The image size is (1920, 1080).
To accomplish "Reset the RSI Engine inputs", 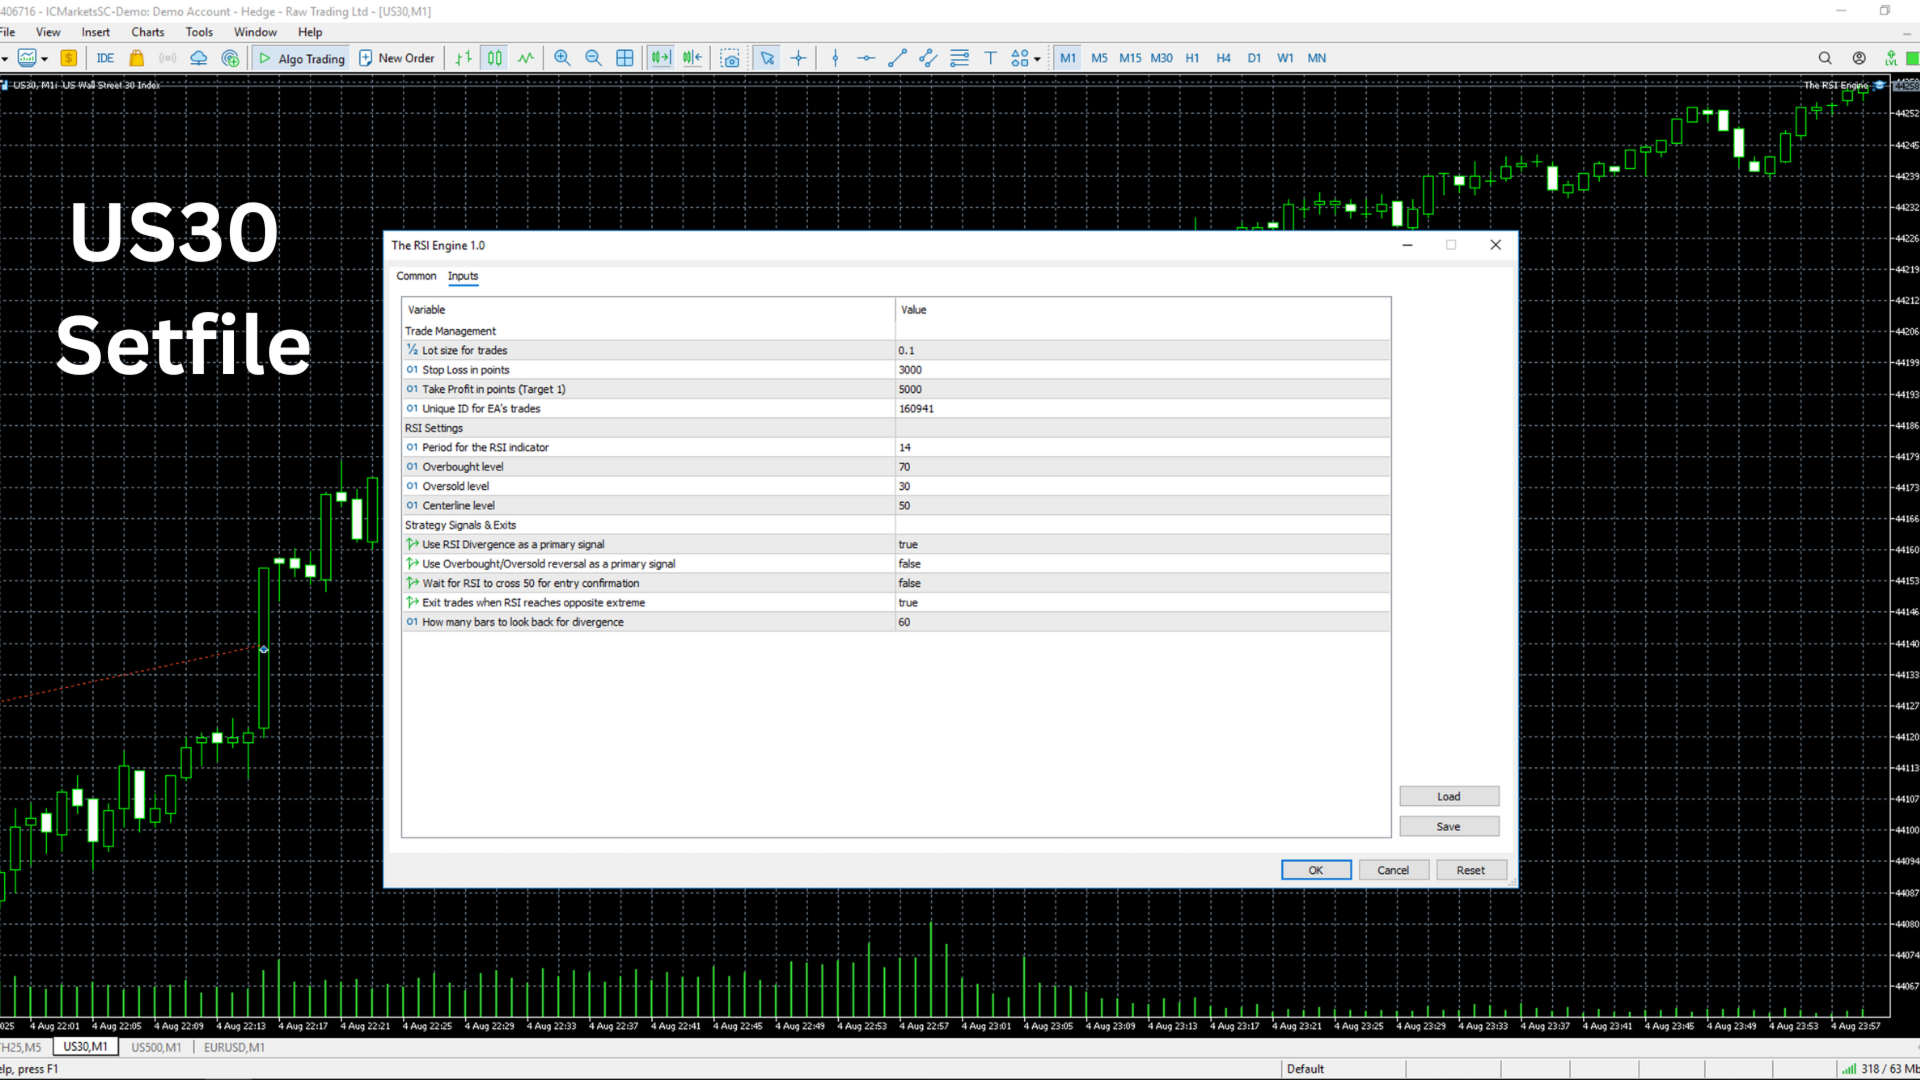I will click(x=1471, y=870).
